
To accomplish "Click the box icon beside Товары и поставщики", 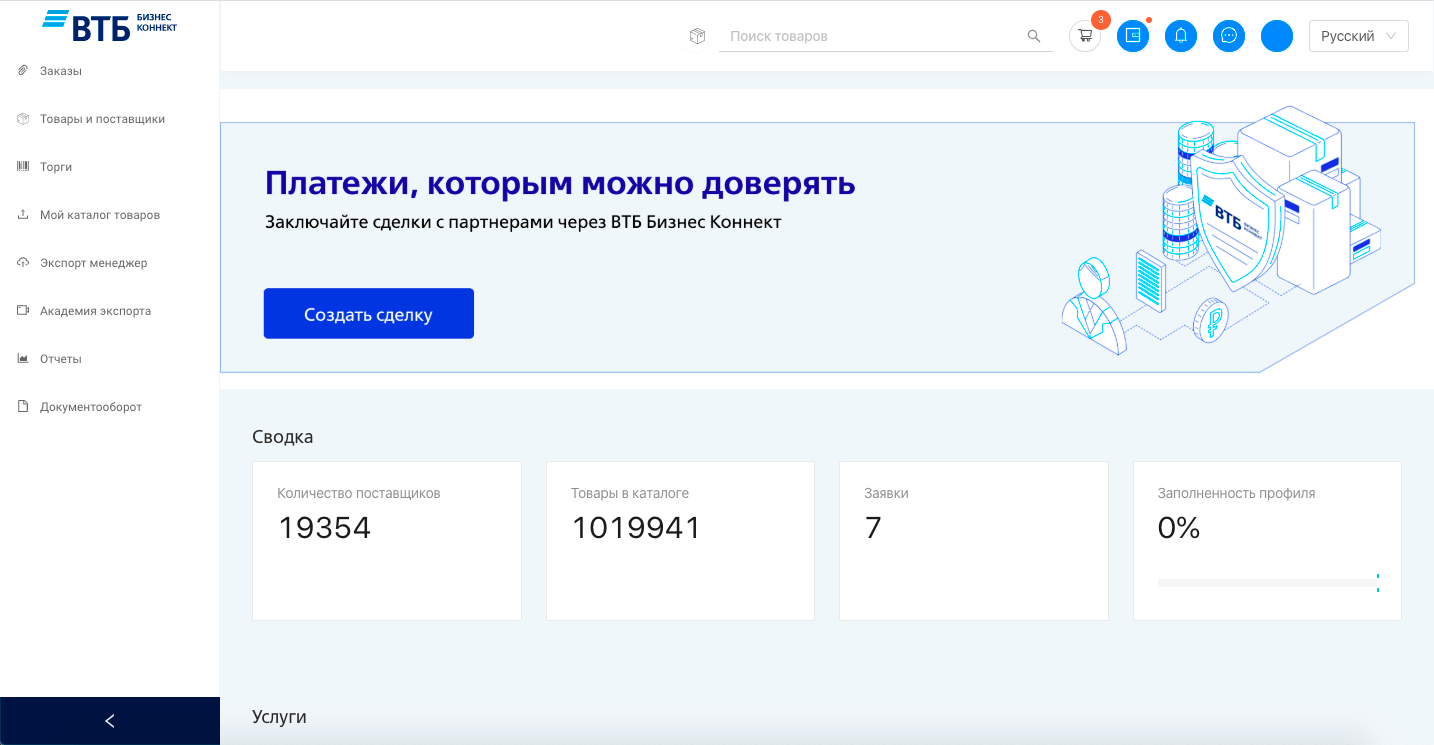I will click(23, 118).
